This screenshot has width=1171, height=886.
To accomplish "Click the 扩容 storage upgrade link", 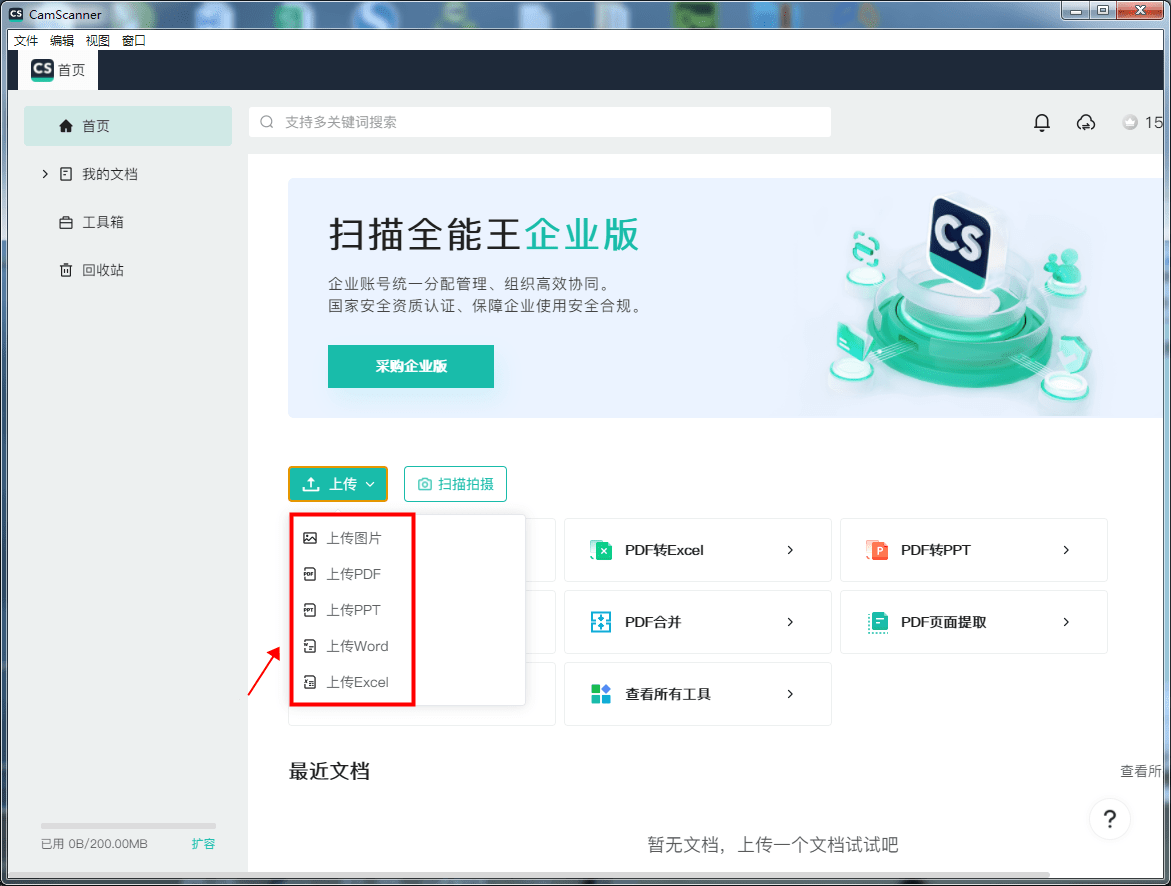I will coord(203,843).
